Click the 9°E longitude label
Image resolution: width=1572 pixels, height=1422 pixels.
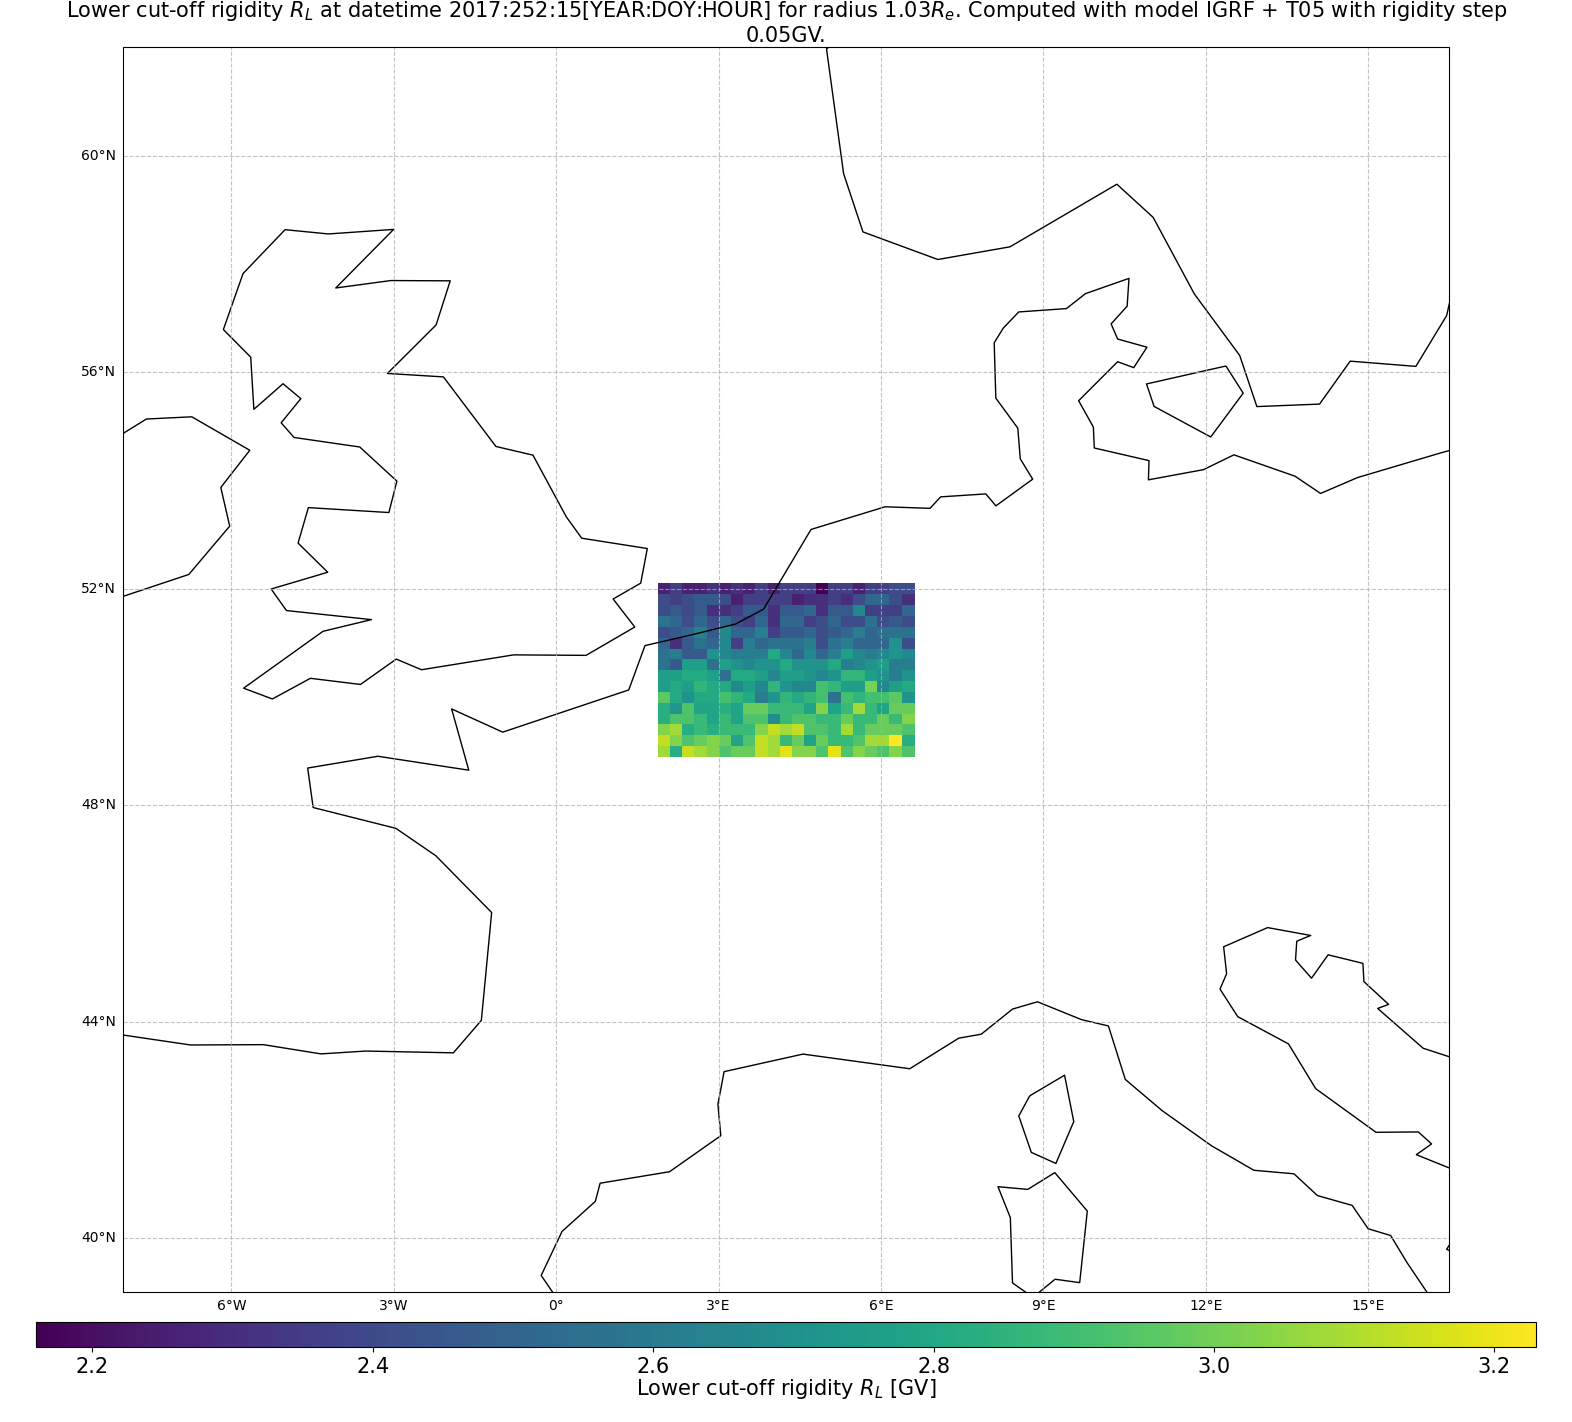coord(1043,1305)
